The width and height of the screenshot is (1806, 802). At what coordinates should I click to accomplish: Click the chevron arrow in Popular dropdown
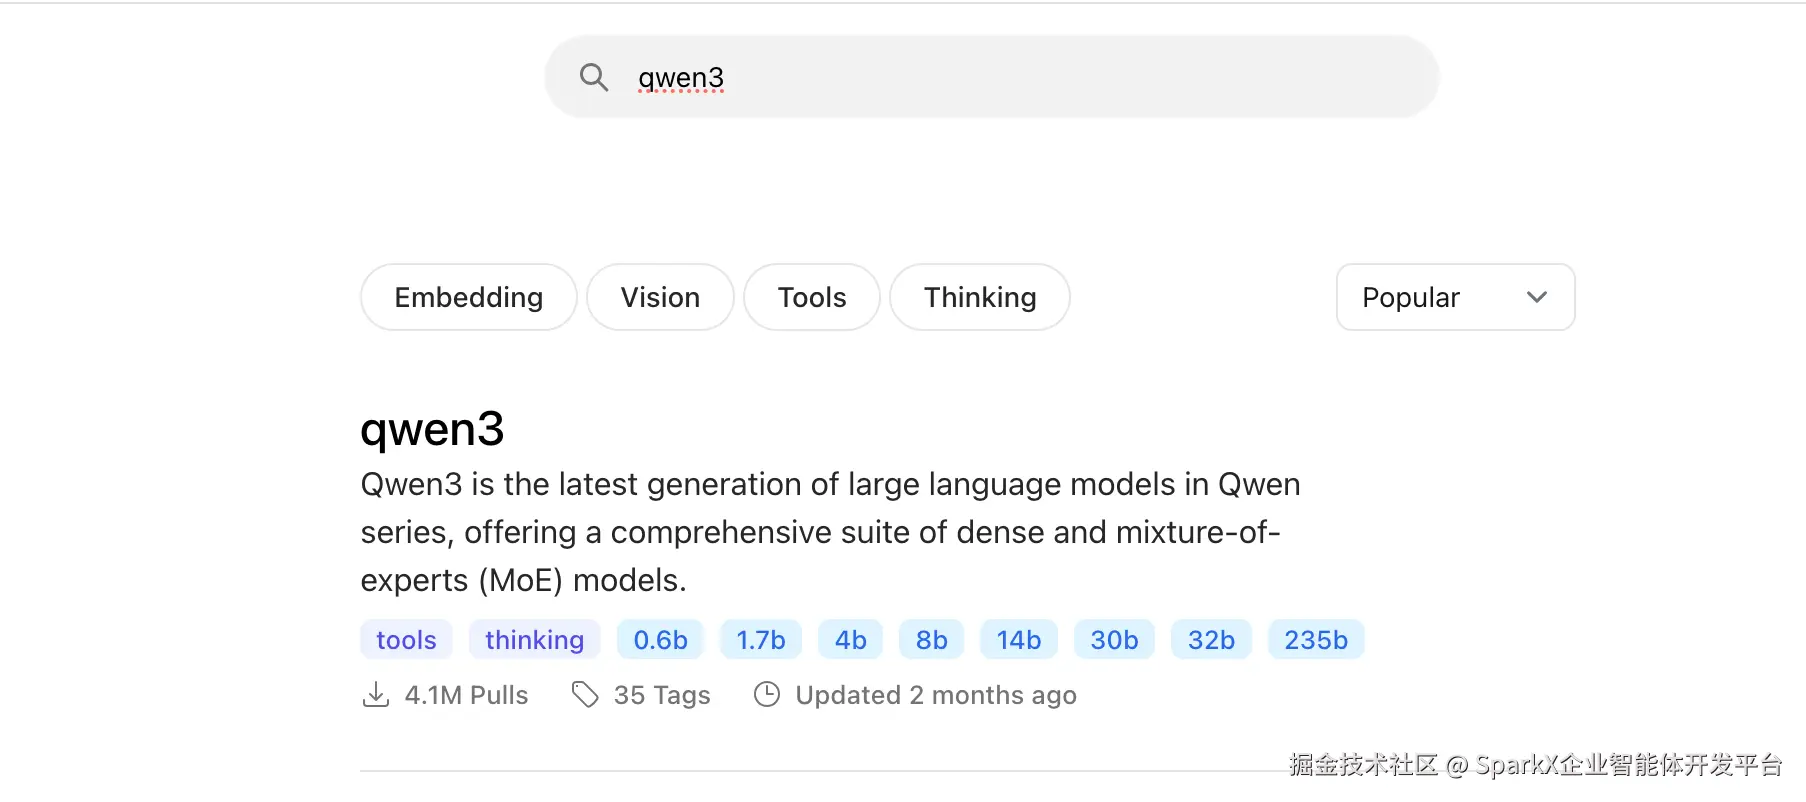[1537, 297]
